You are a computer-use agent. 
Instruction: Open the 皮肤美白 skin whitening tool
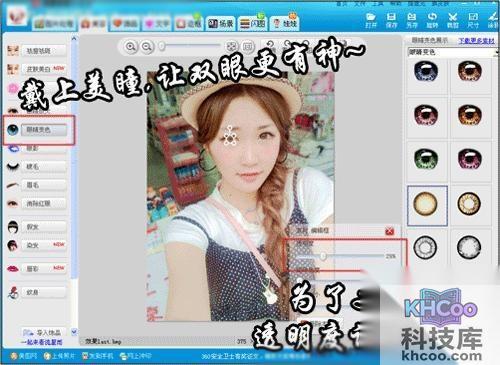[44, 69]
